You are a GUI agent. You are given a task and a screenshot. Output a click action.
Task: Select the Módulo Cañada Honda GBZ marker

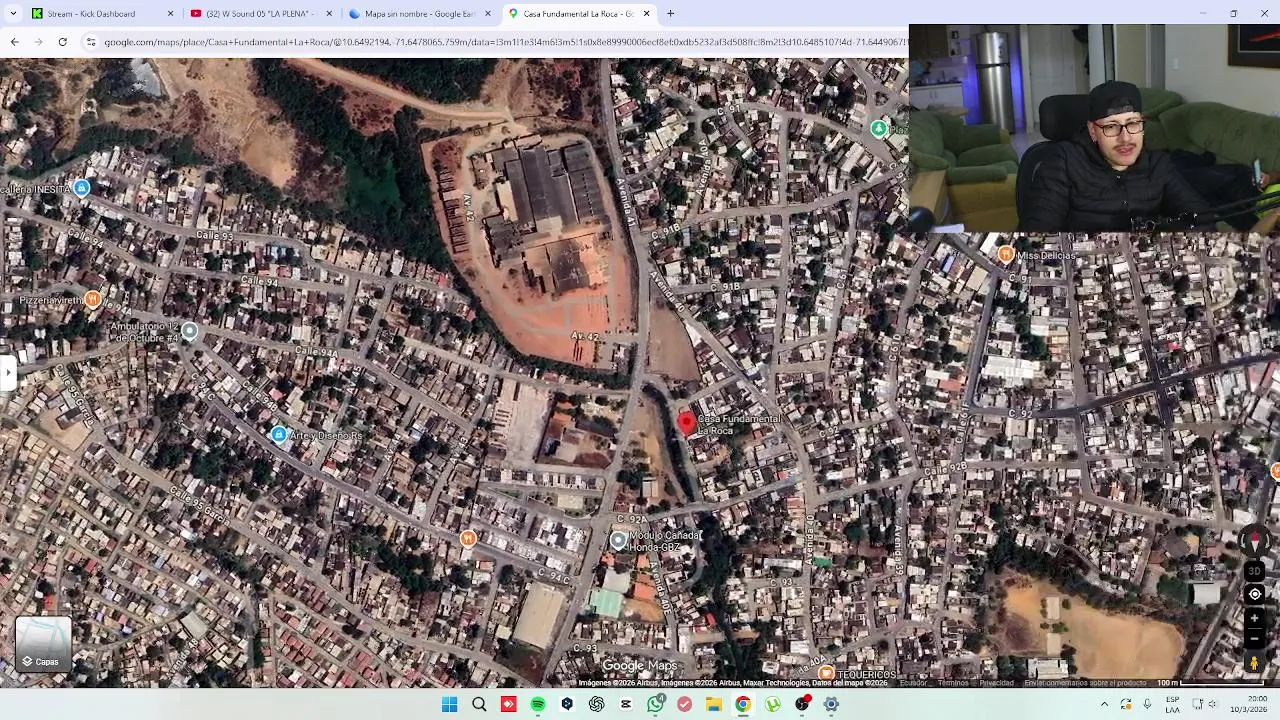pos(618,541)
